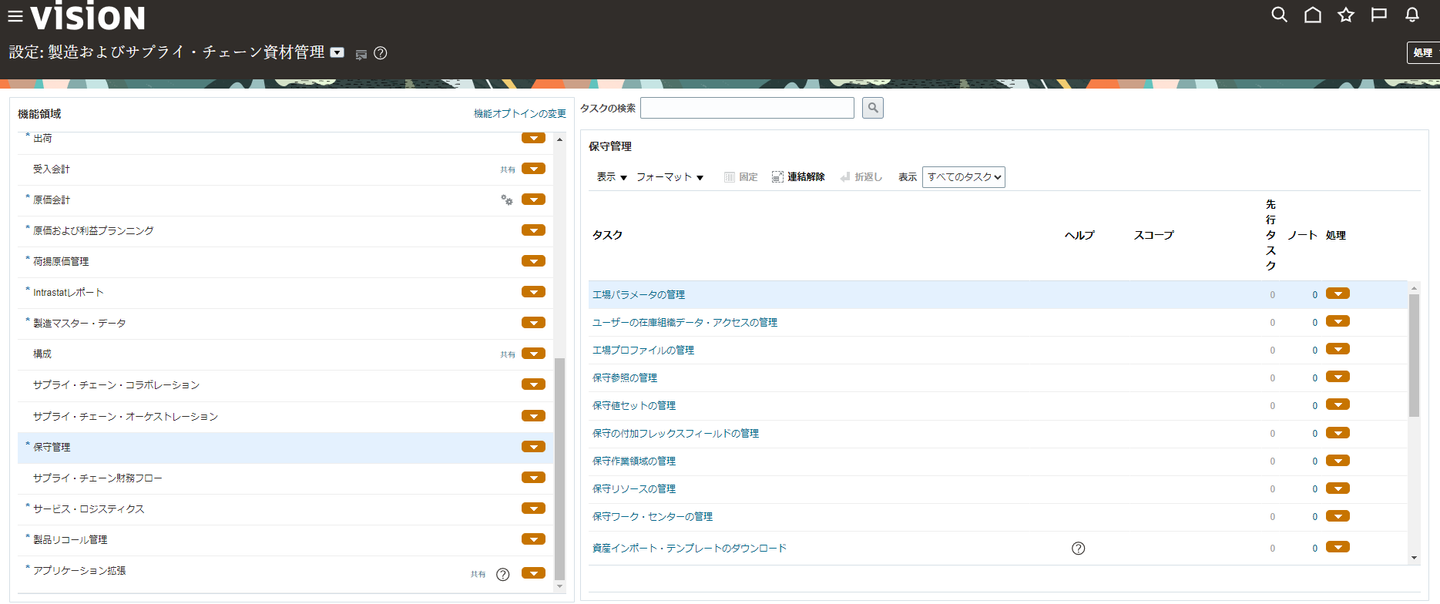Open the 工場プロファイルの管理 task link
Image resolution: width=1440 pixels, height=604 pixels.
click(x=643, y=351)
